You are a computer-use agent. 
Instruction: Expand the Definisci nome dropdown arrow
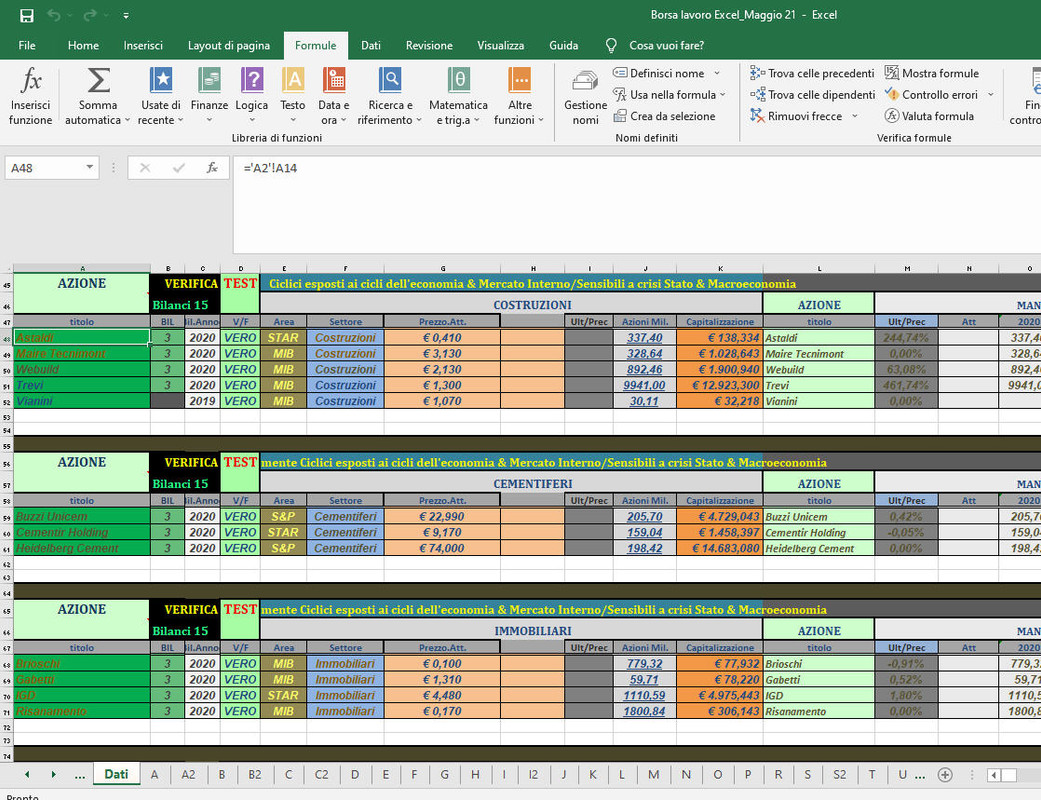click(717, 74)
